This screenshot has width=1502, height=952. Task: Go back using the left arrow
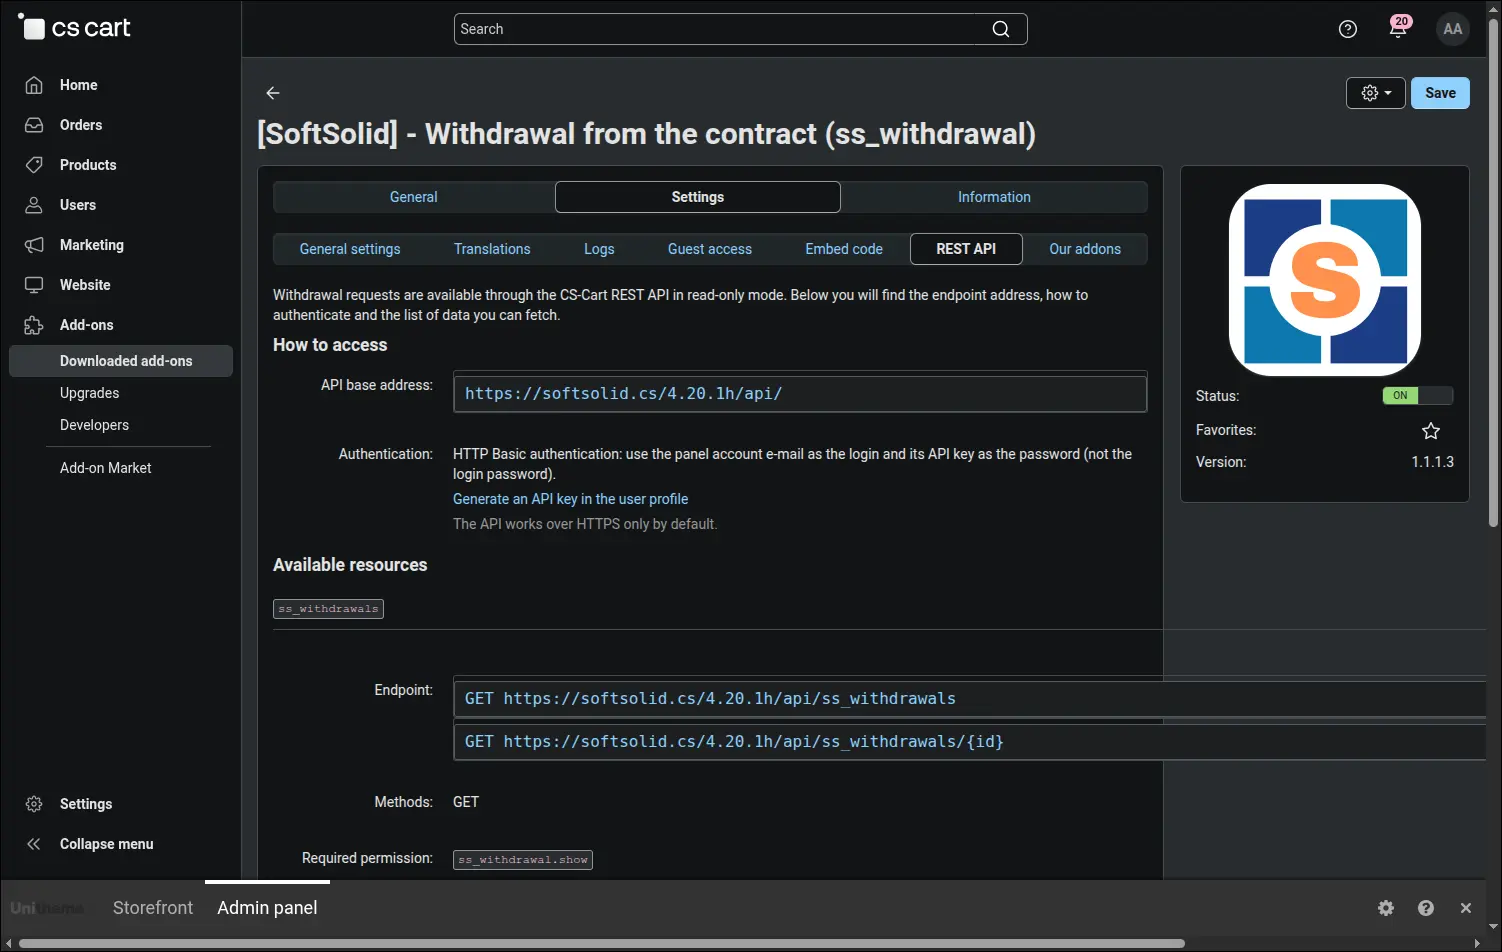coord(273,93)
